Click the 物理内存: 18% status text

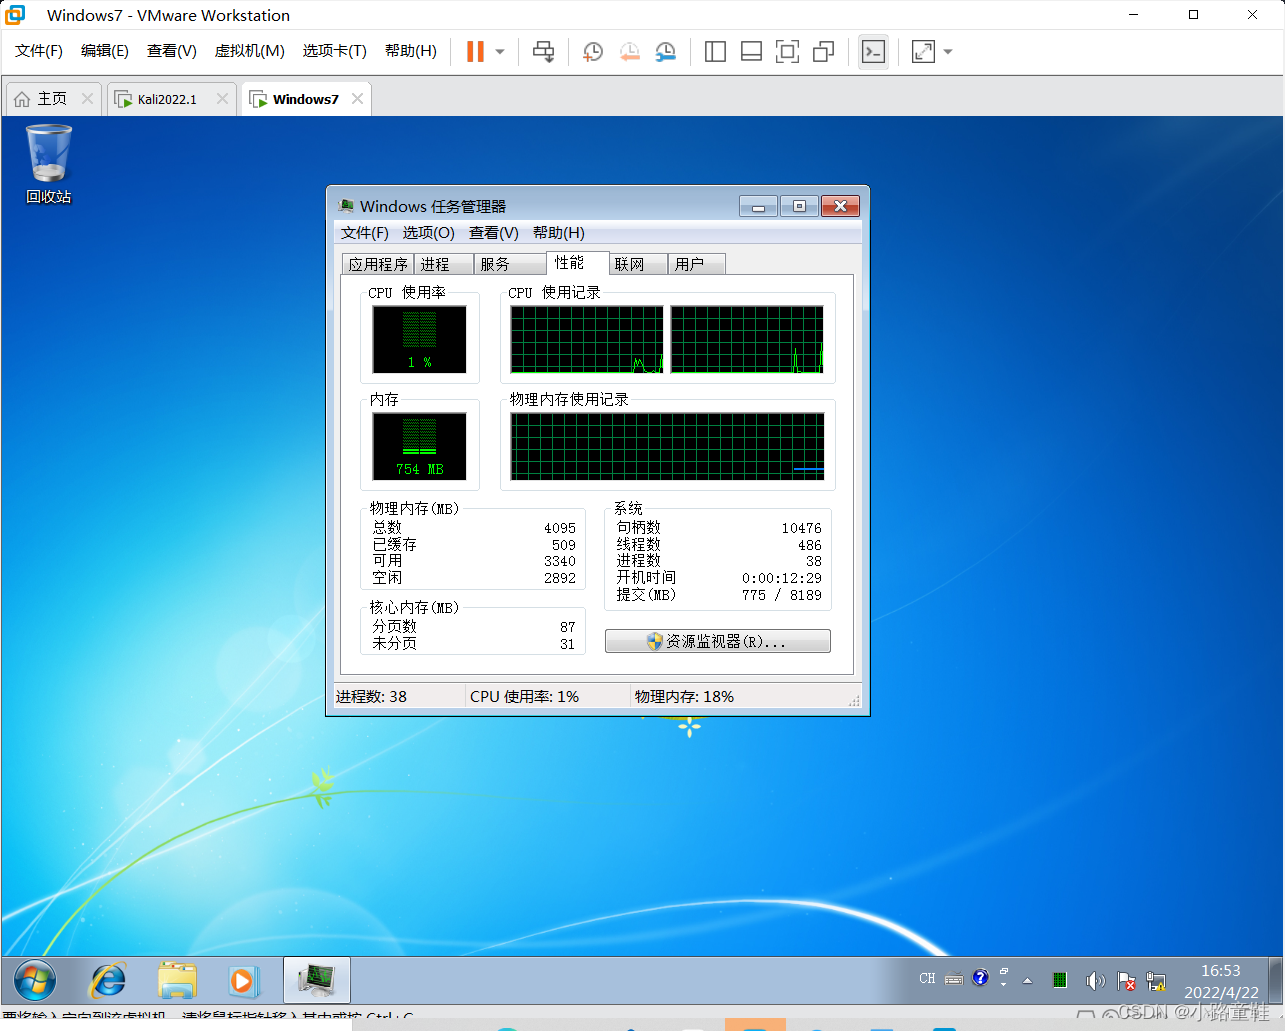[684, 697]
